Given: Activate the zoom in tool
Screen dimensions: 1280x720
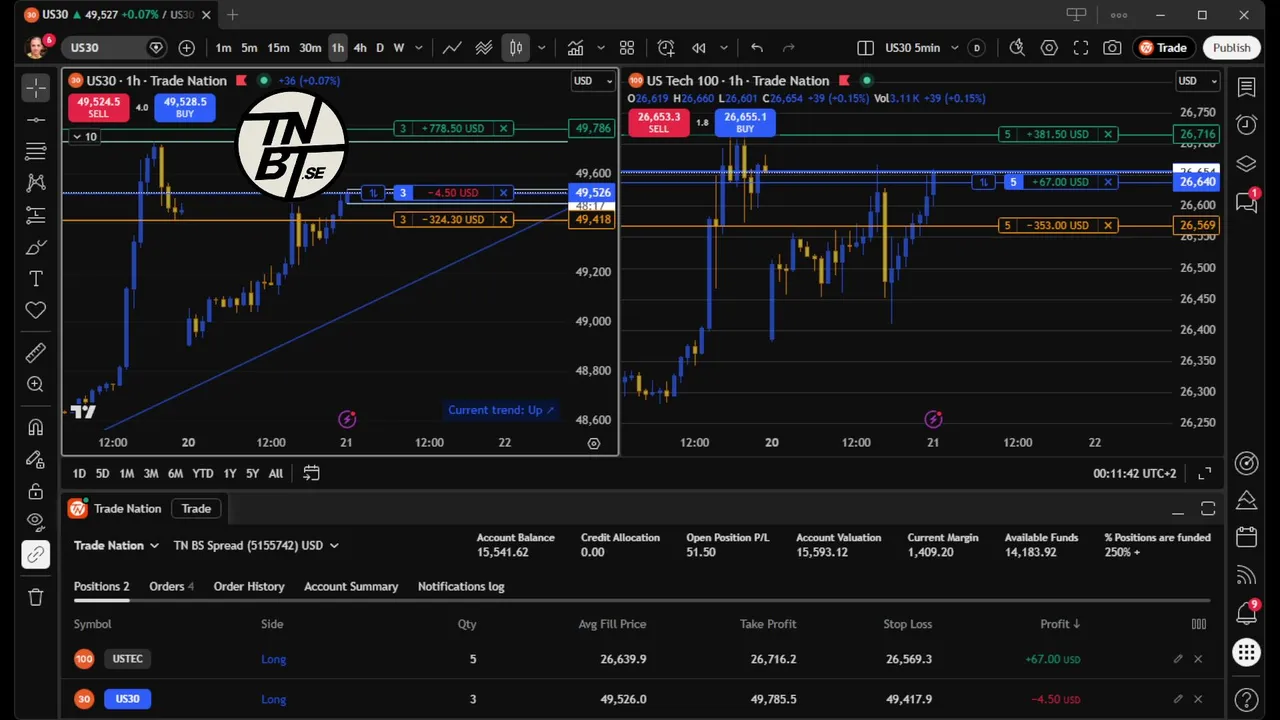Looking at the screenshot, I should (x=36, y=384).
